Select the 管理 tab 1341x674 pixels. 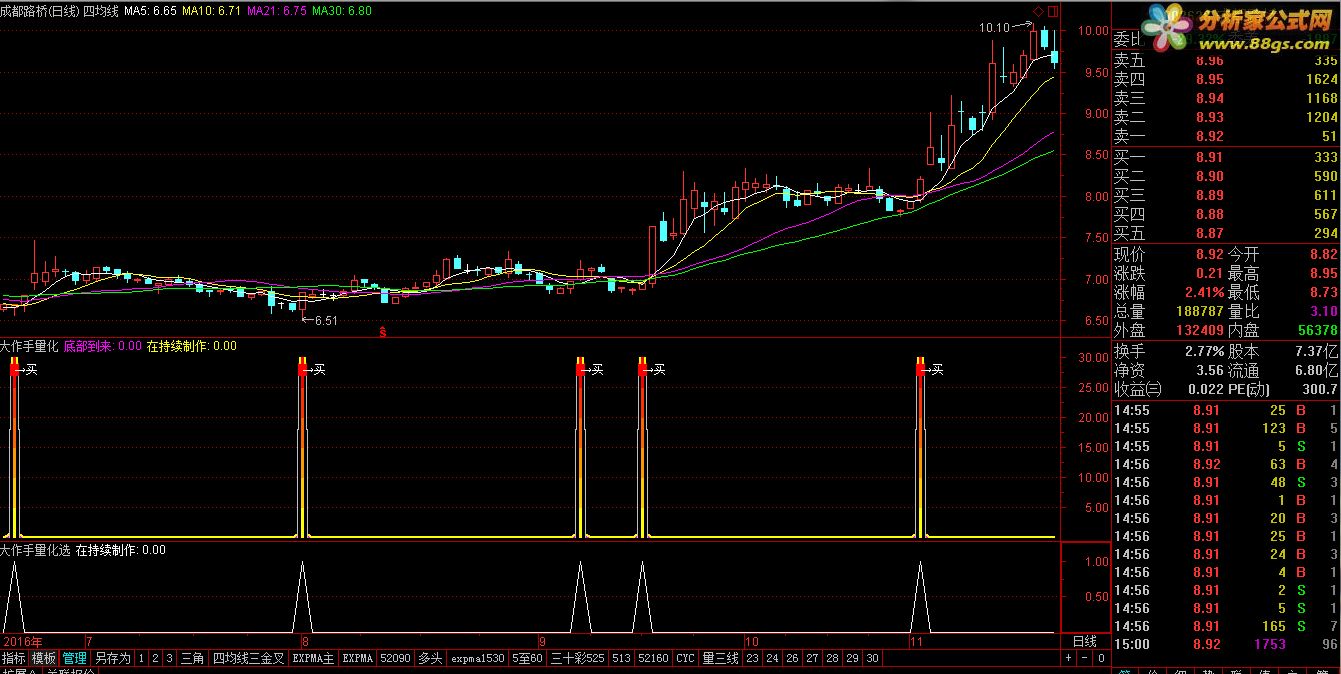75,659
